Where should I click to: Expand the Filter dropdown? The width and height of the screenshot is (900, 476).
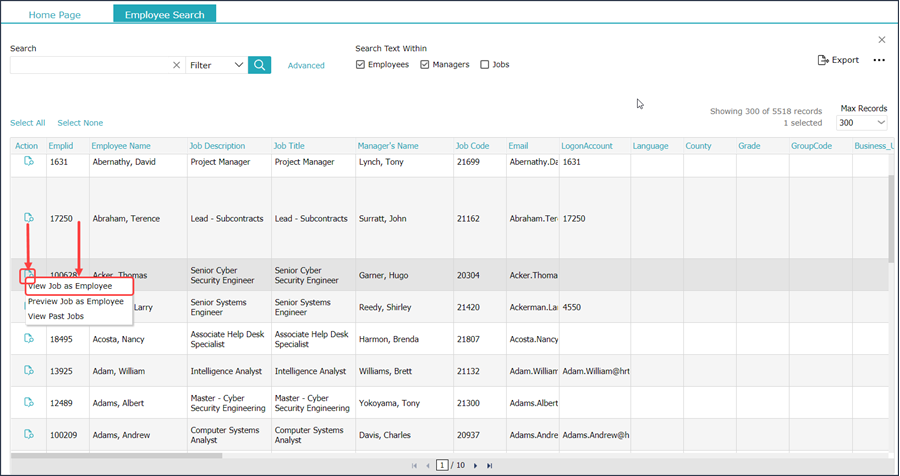[216, 65]
